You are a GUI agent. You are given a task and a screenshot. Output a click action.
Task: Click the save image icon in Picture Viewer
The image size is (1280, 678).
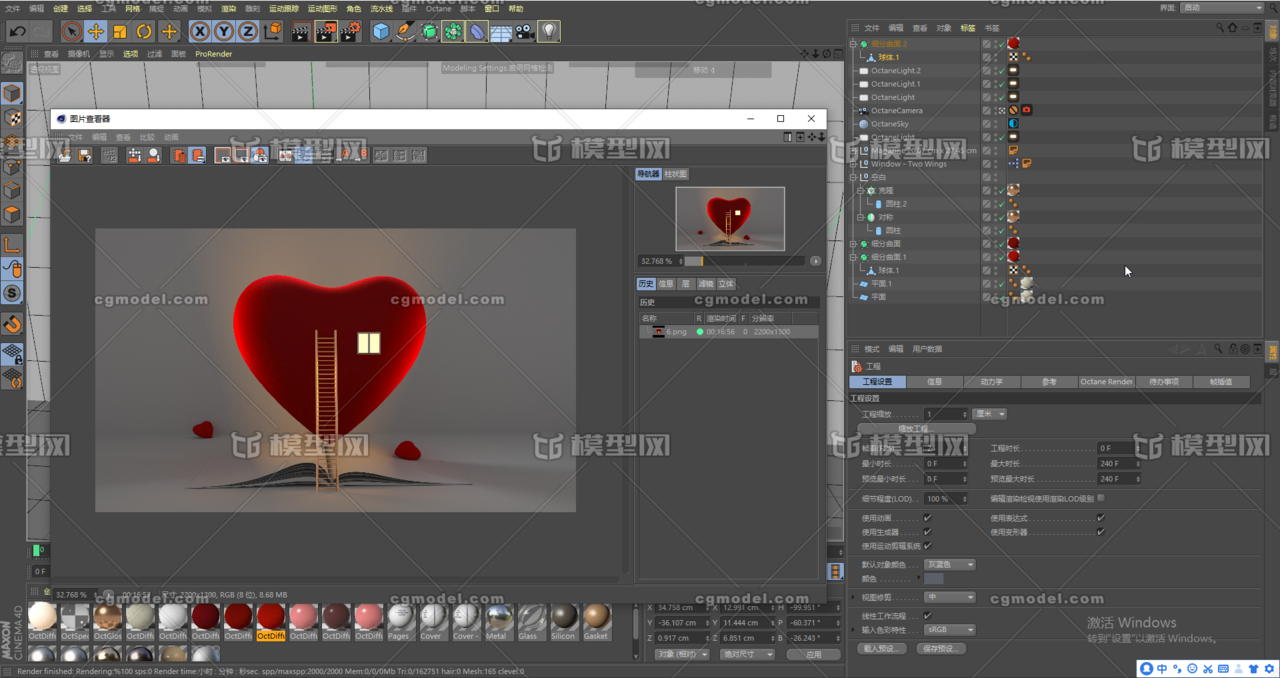click(85, 155)
